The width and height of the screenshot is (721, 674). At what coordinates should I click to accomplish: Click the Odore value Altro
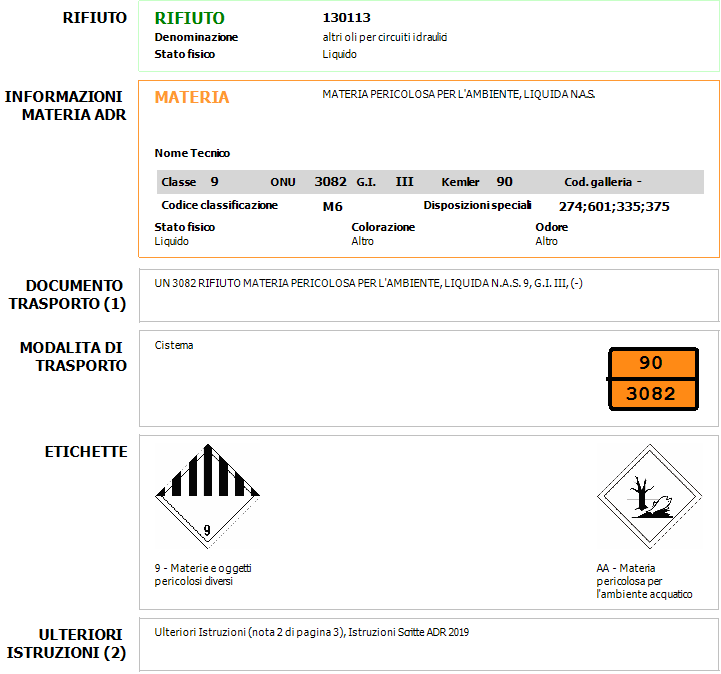546,241
